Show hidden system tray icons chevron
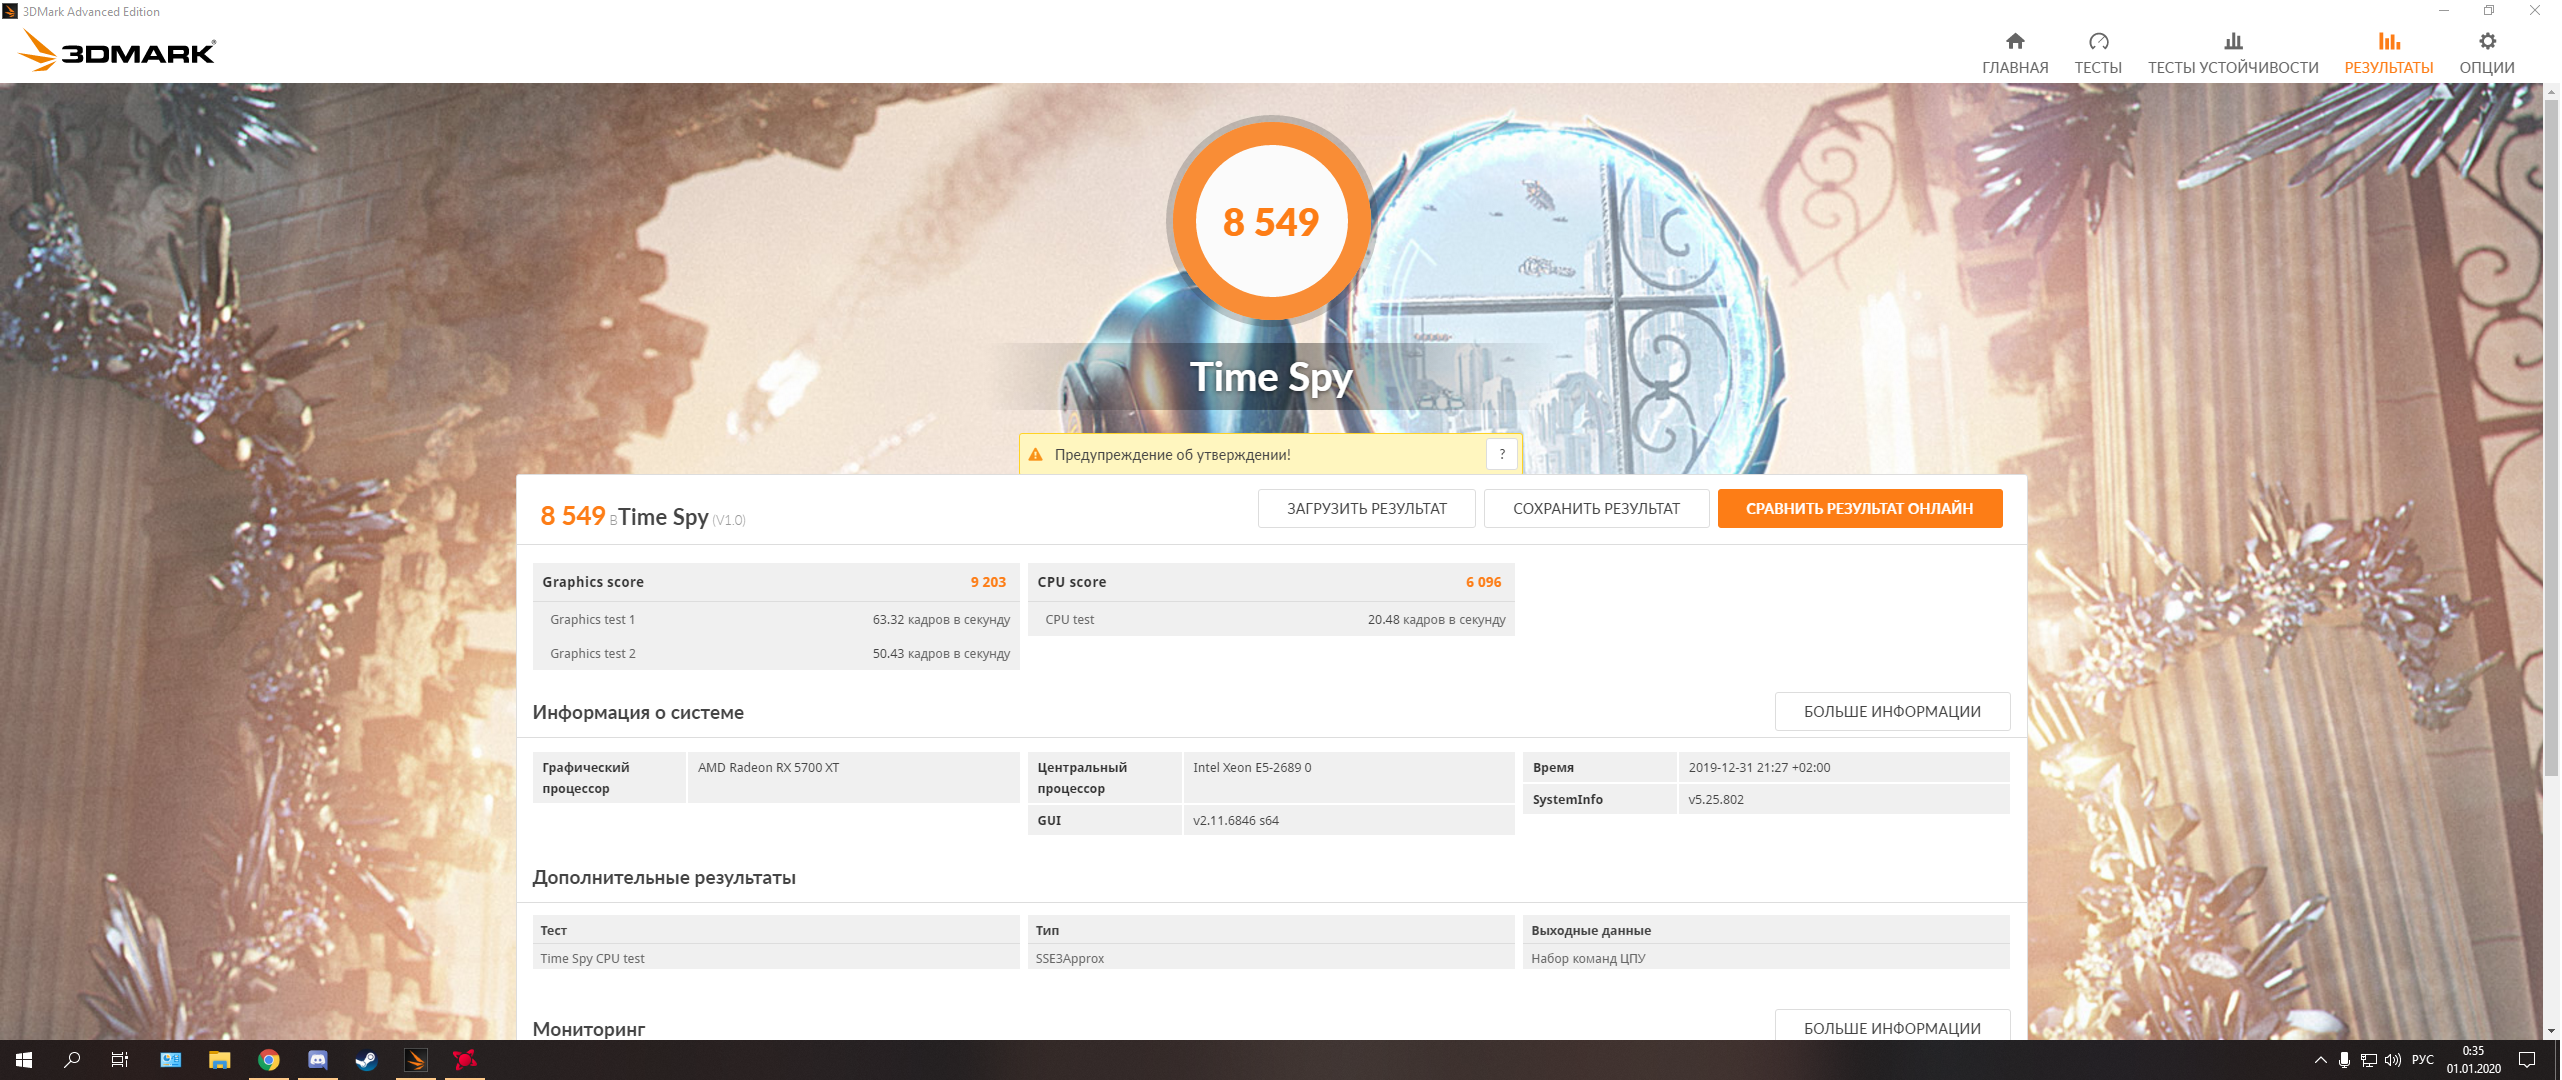This screenshot has height=1080, width=2562. (2320, 1060)
